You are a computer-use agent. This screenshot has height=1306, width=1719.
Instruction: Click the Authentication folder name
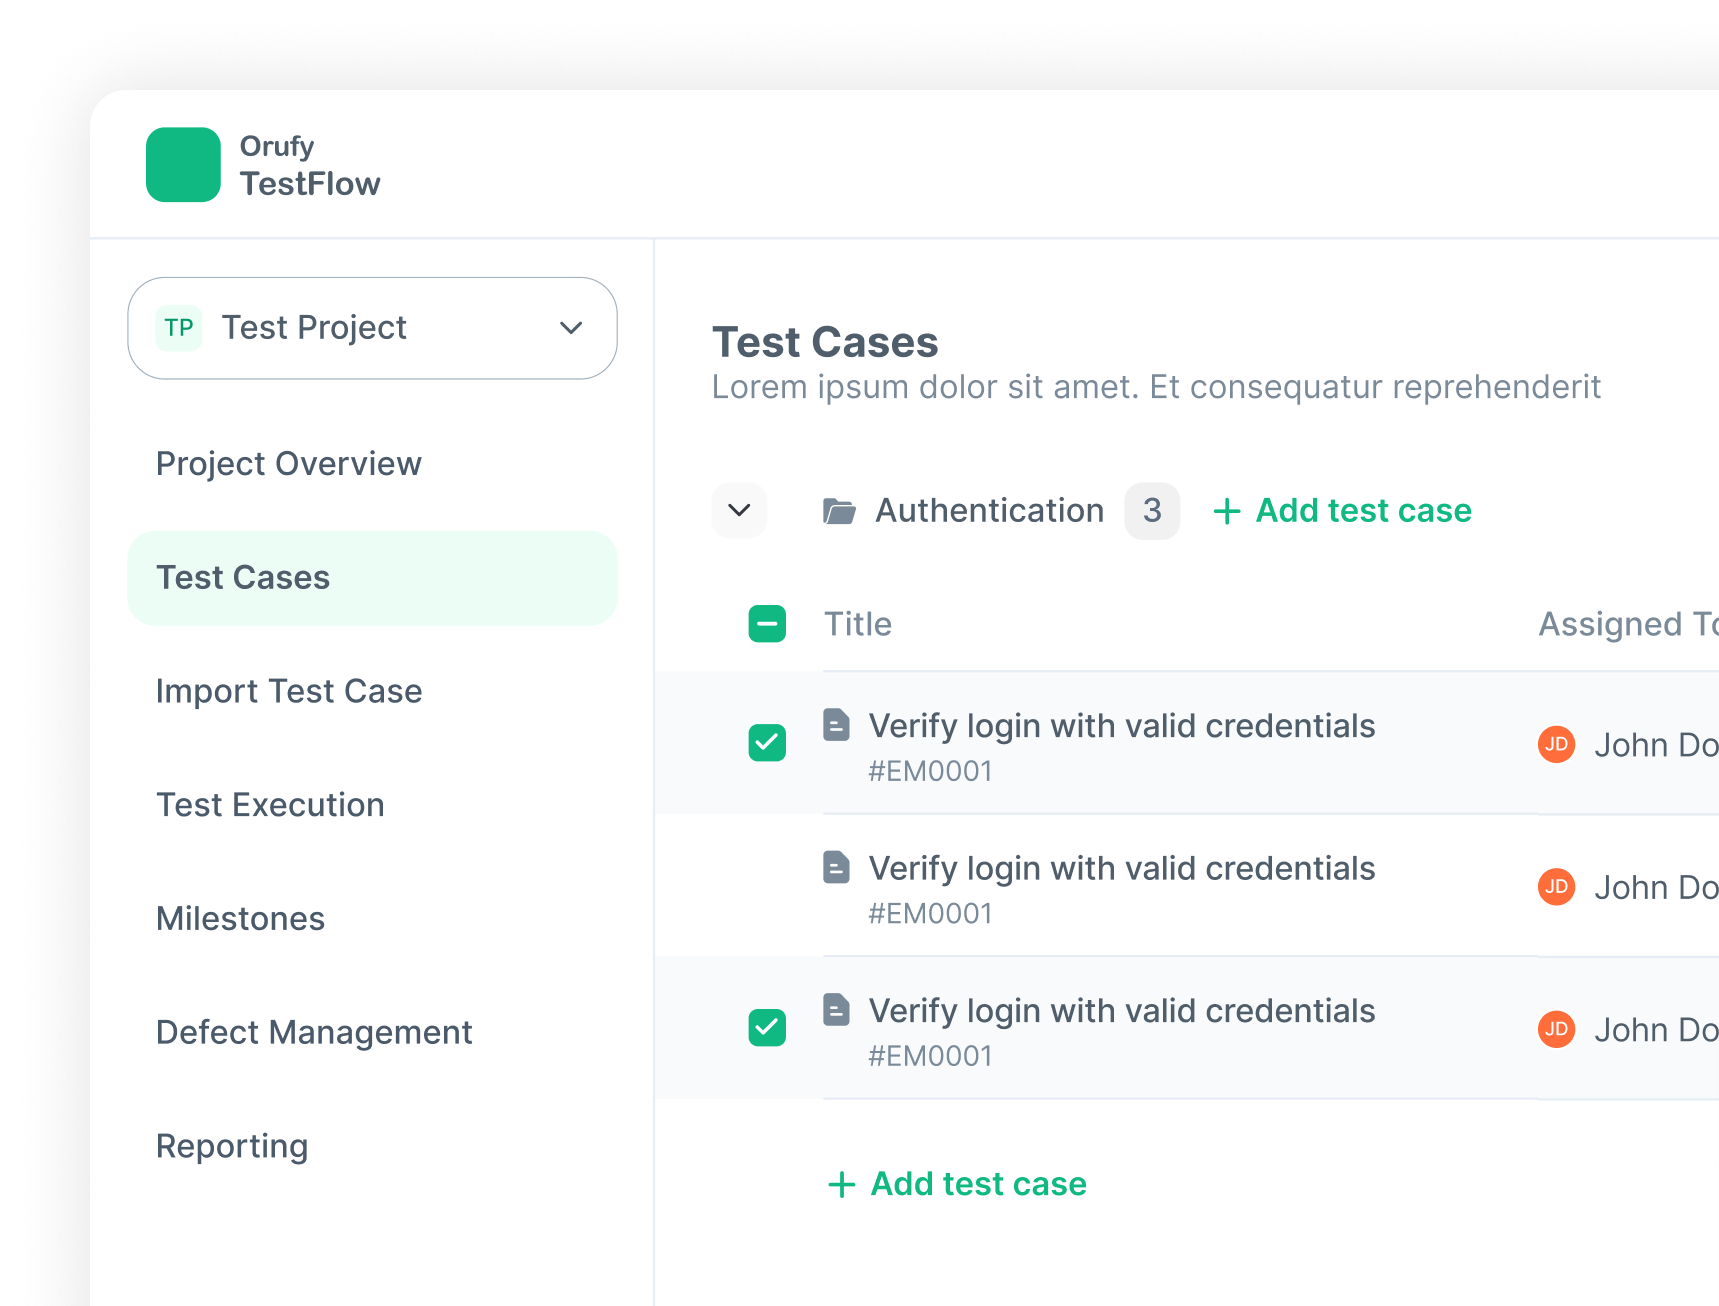tap(990, 511)
